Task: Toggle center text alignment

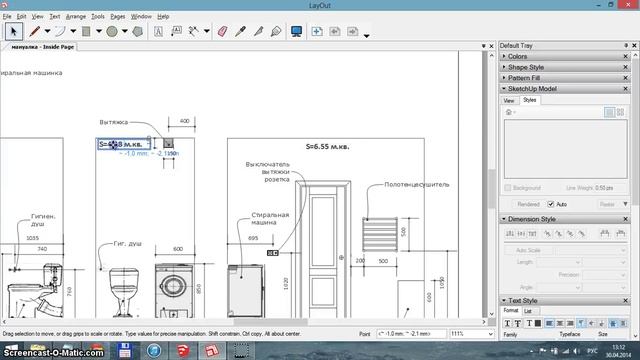Action: [560, 323]
